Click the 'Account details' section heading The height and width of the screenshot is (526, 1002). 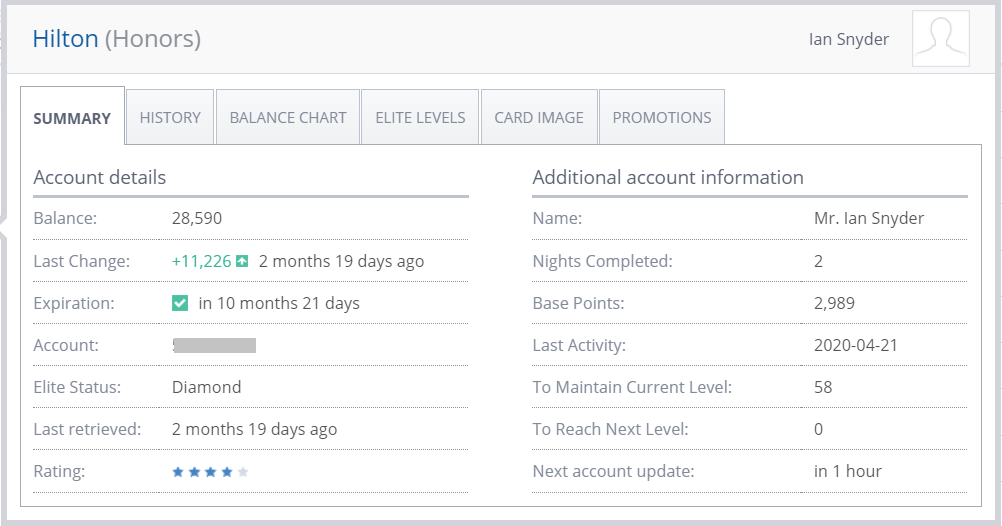100,177
